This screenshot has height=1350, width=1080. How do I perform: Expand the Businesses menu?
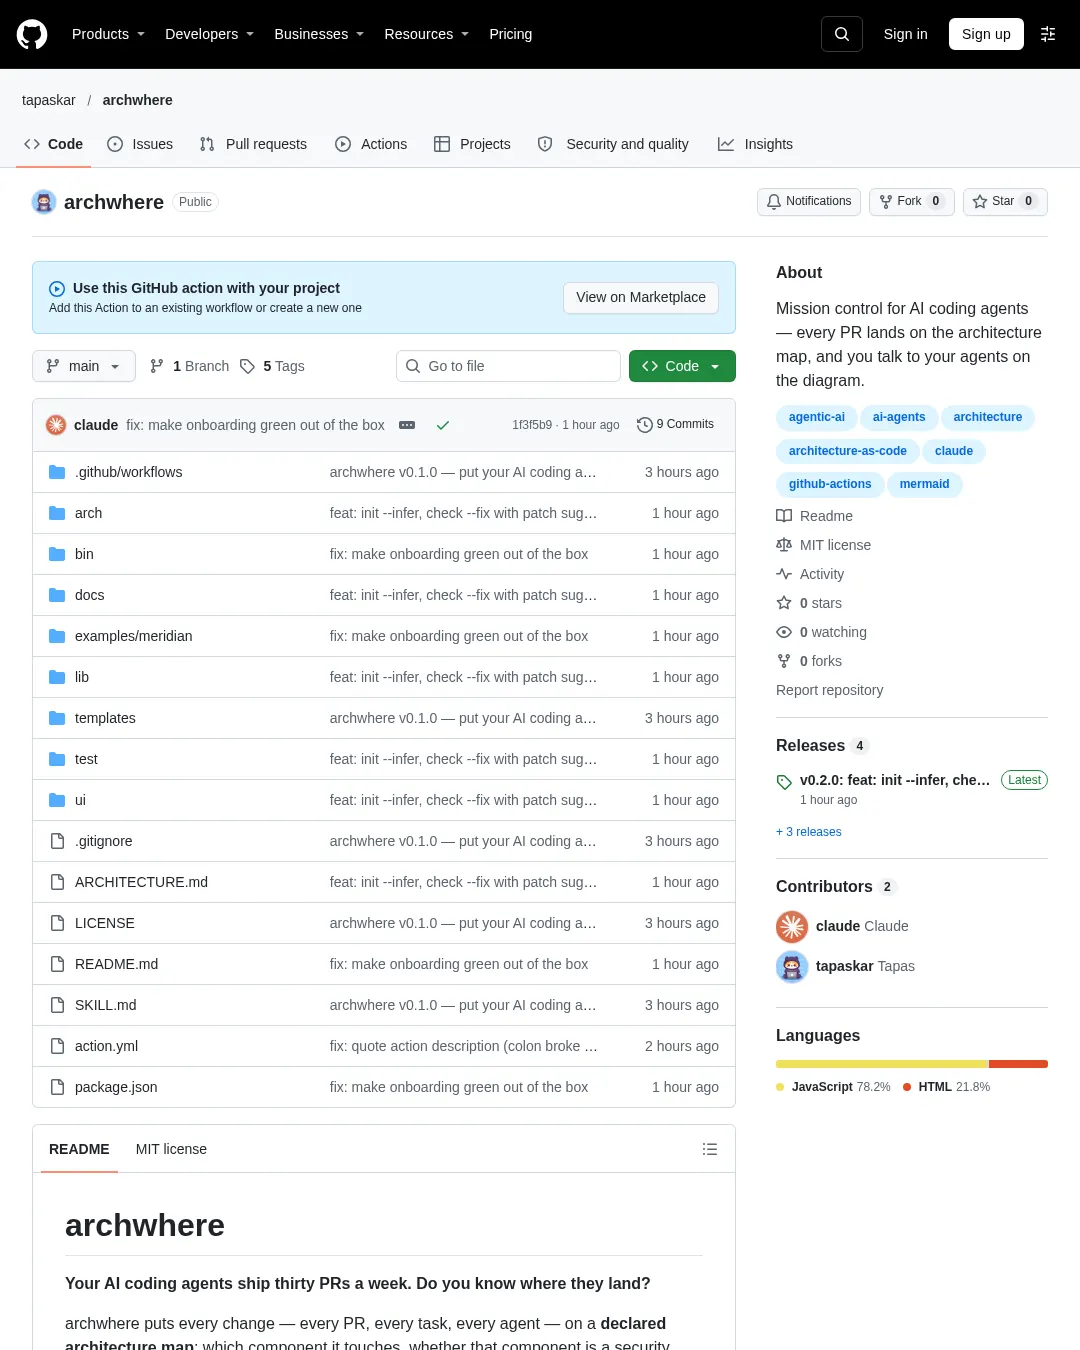pos(319,34)
